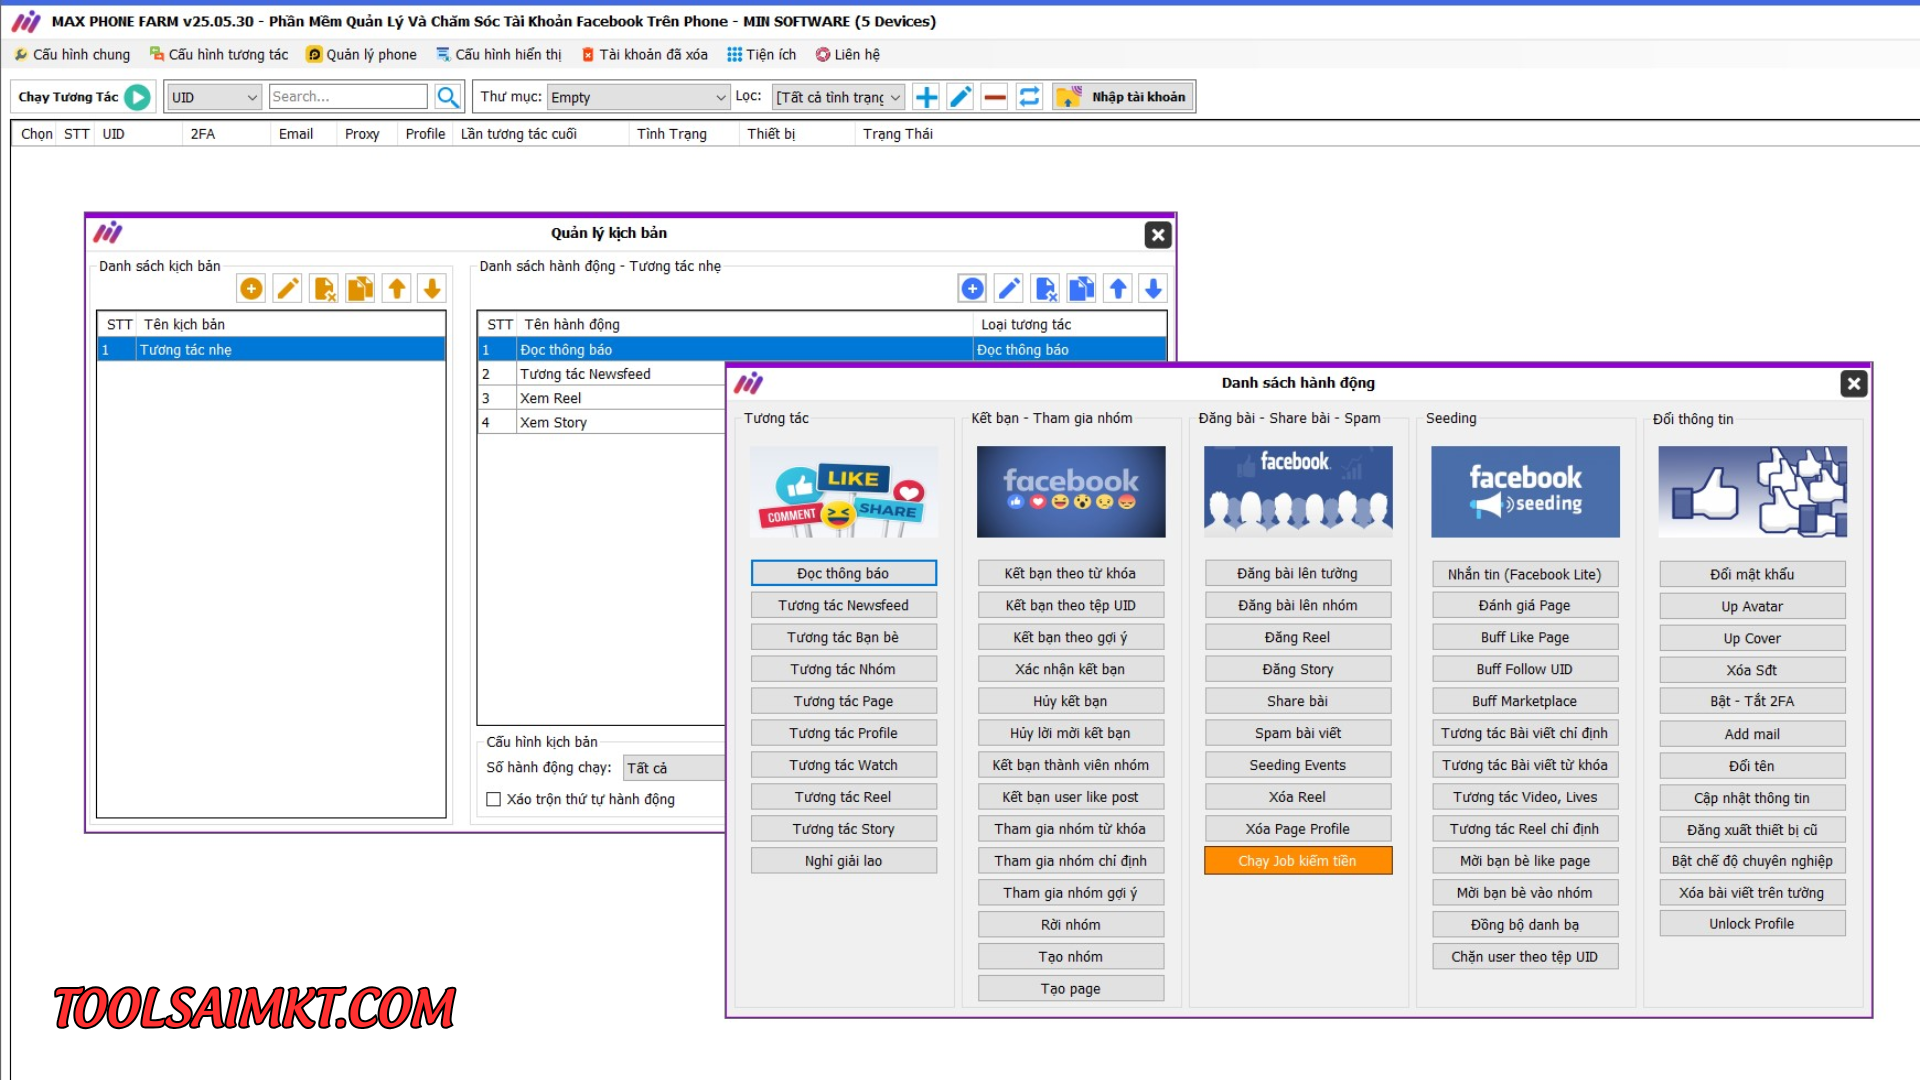Click the Tương tác like-comment-share thumbnail
Viewport: 1920px width, 1080px height.
[843, 492]
